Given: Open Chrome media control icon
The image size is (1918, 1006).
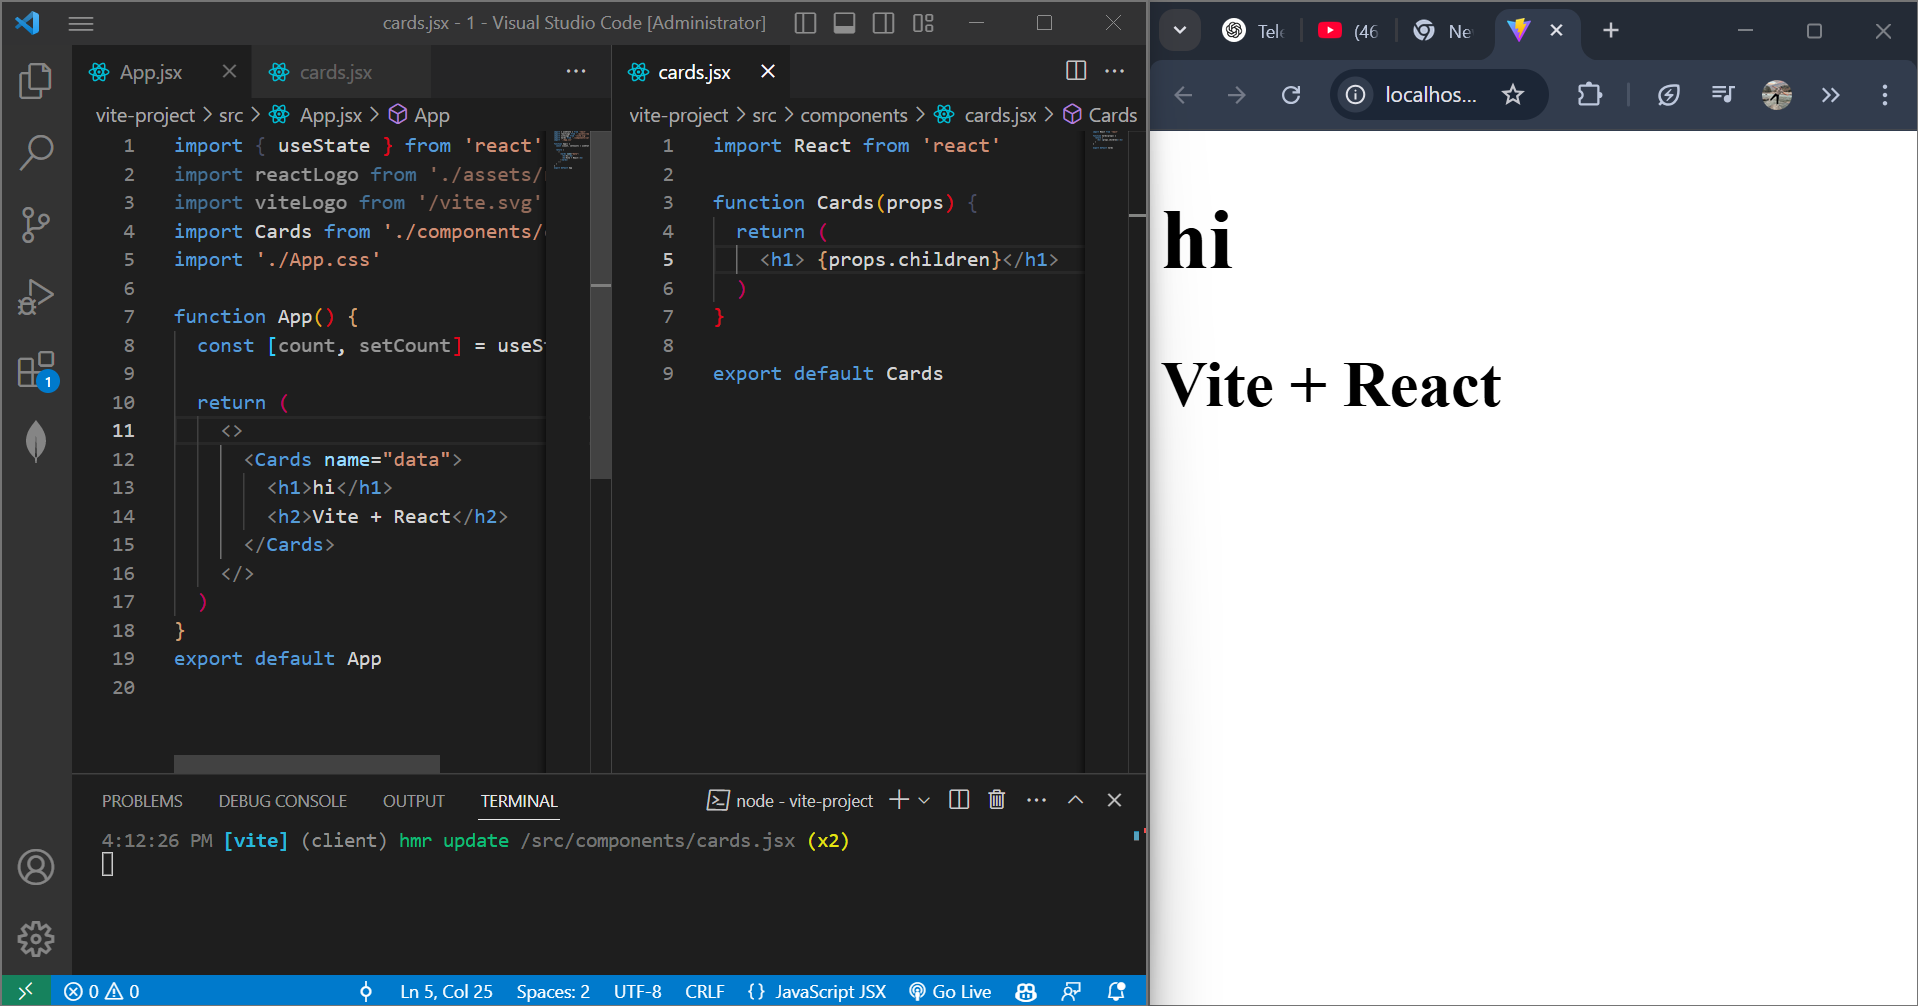Looking at the screenshot, I should click(1723, 94).
